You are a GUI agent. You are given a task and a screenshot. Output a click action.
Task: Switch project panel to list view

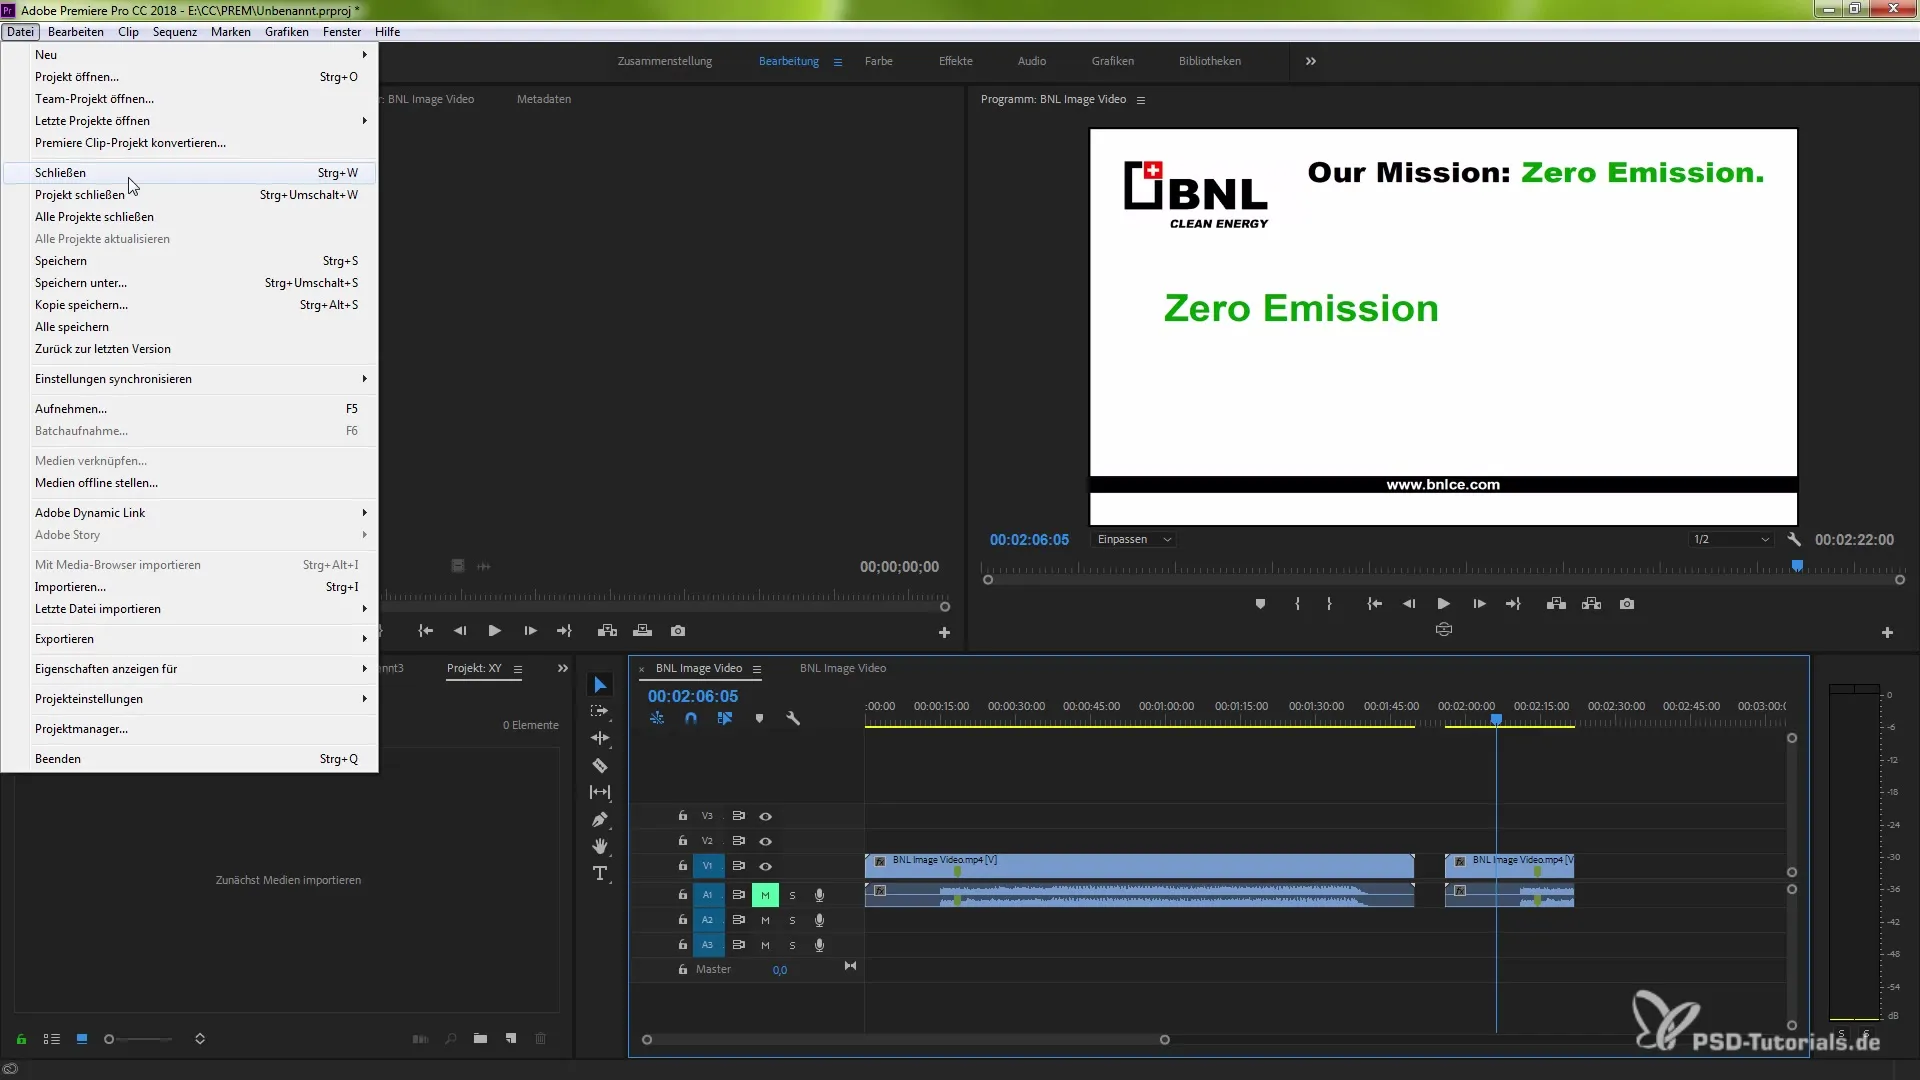(52, 1039)
